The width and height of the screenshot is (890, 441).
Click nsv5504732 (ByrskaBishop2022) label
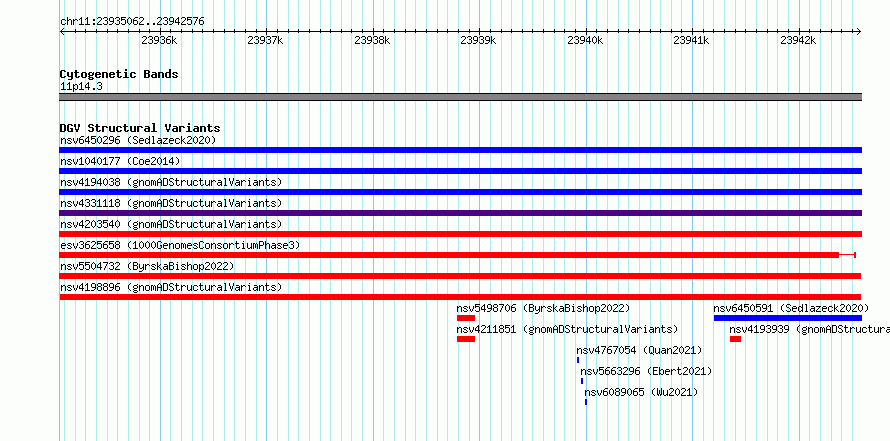tap(147, 266)
